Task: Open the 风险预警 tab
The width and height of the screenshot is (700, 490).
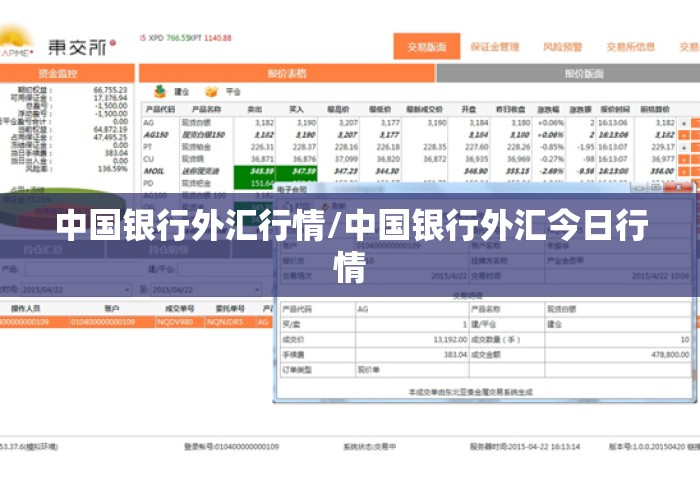Action: point(562,46)
